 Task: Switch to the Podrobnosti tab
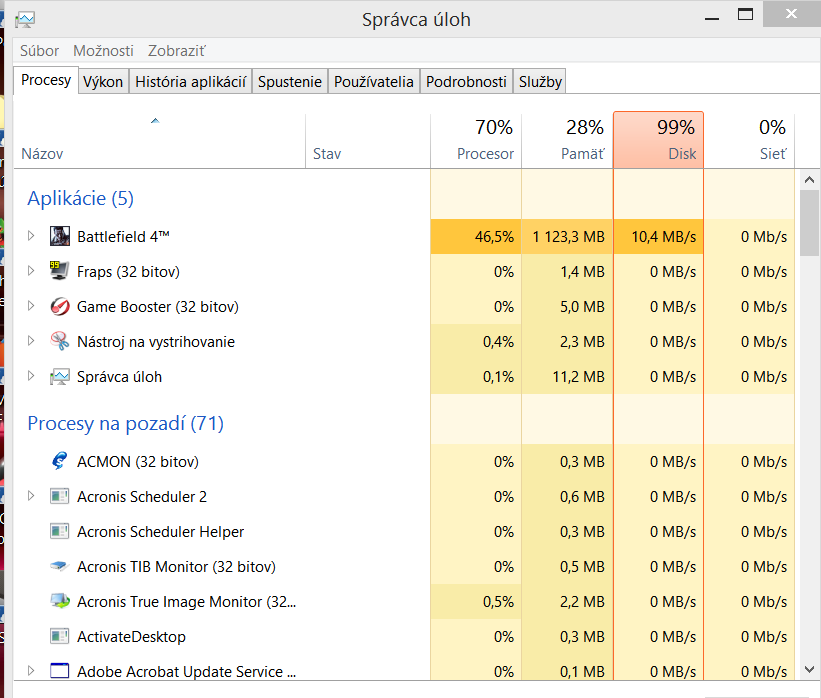click(x=467, y=82)
